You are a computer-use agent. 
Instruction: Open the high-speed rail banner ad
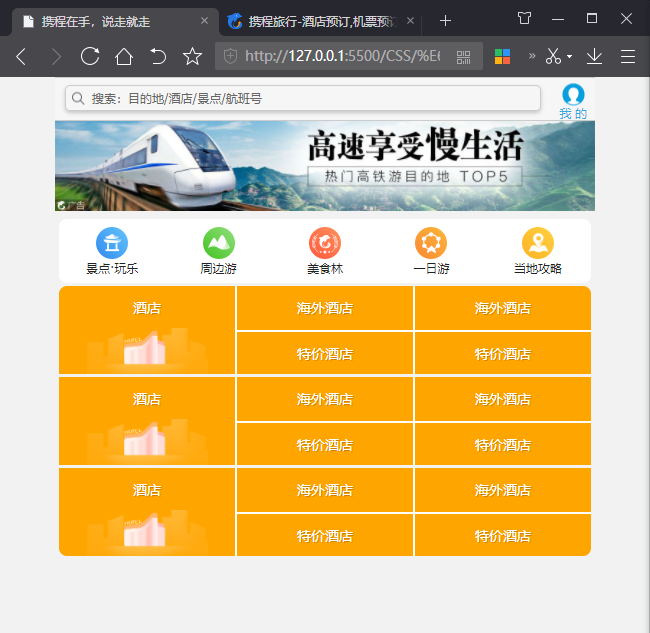pyautogui.click(x=325, y=166)
